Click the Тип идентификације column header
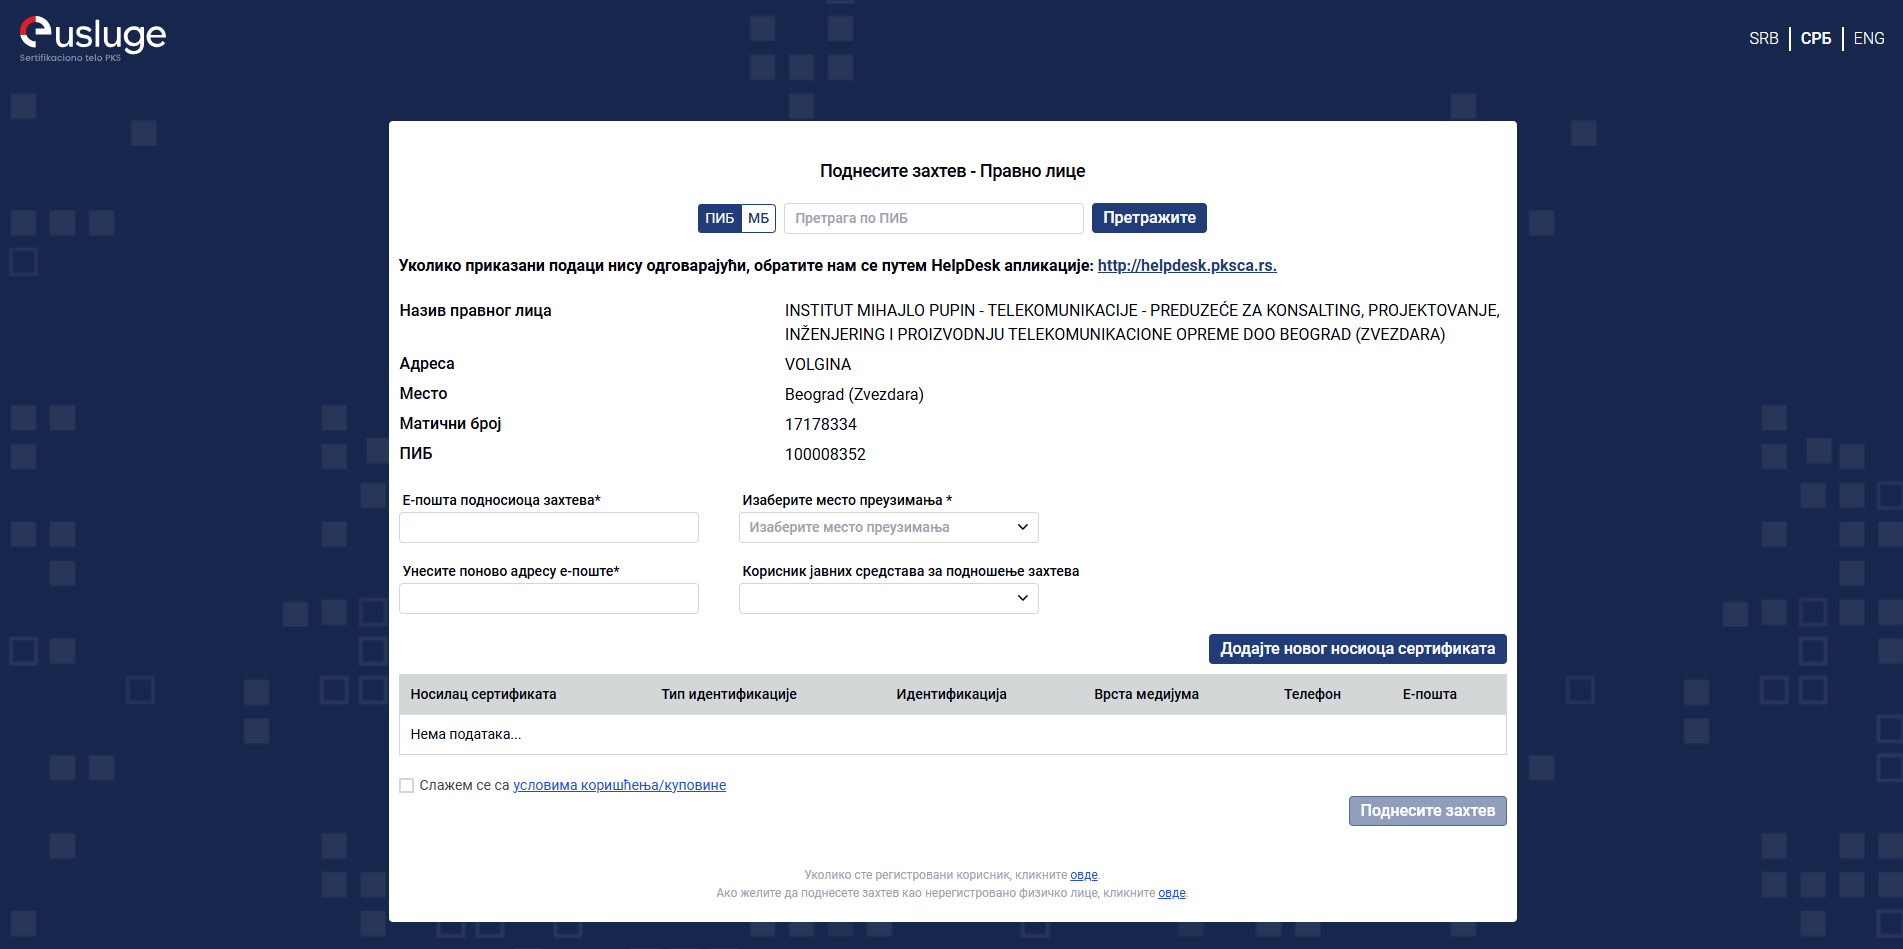The width and height of the screenshot is (1903, 949). click(x=729, y=695)
